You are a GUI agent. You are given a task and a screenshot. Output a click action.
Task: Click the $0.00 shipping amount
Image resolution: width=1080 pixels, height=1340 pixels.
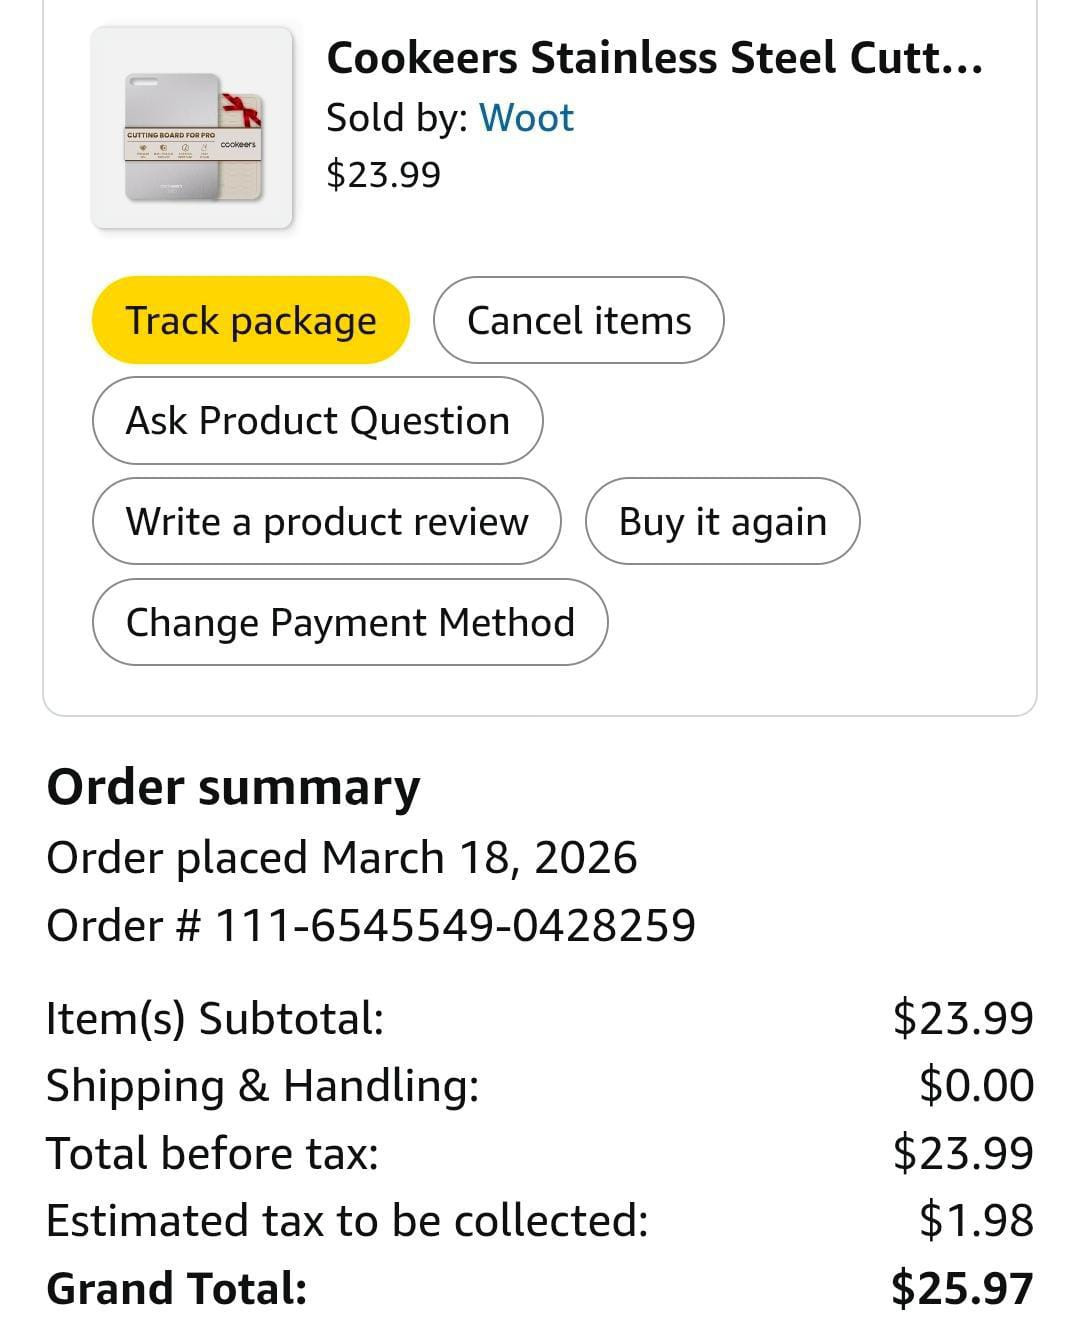click(x=976, y=1086)
